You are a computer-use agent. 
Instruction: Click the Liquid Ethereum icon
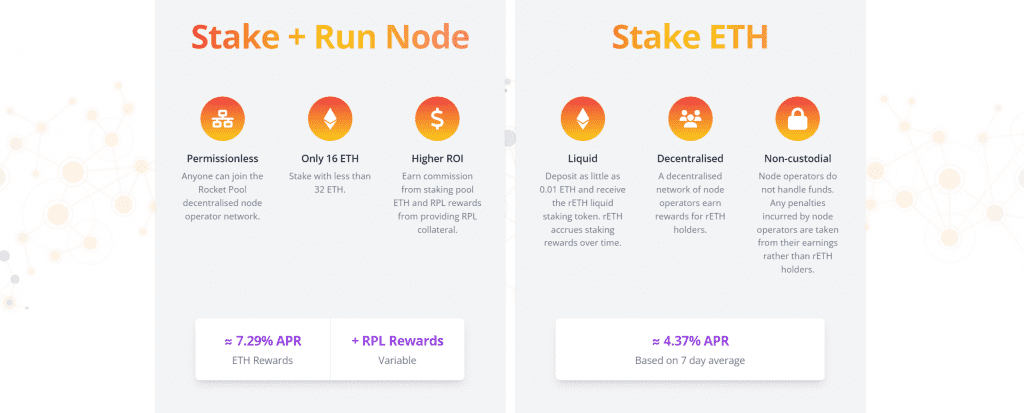pos(583,119)
